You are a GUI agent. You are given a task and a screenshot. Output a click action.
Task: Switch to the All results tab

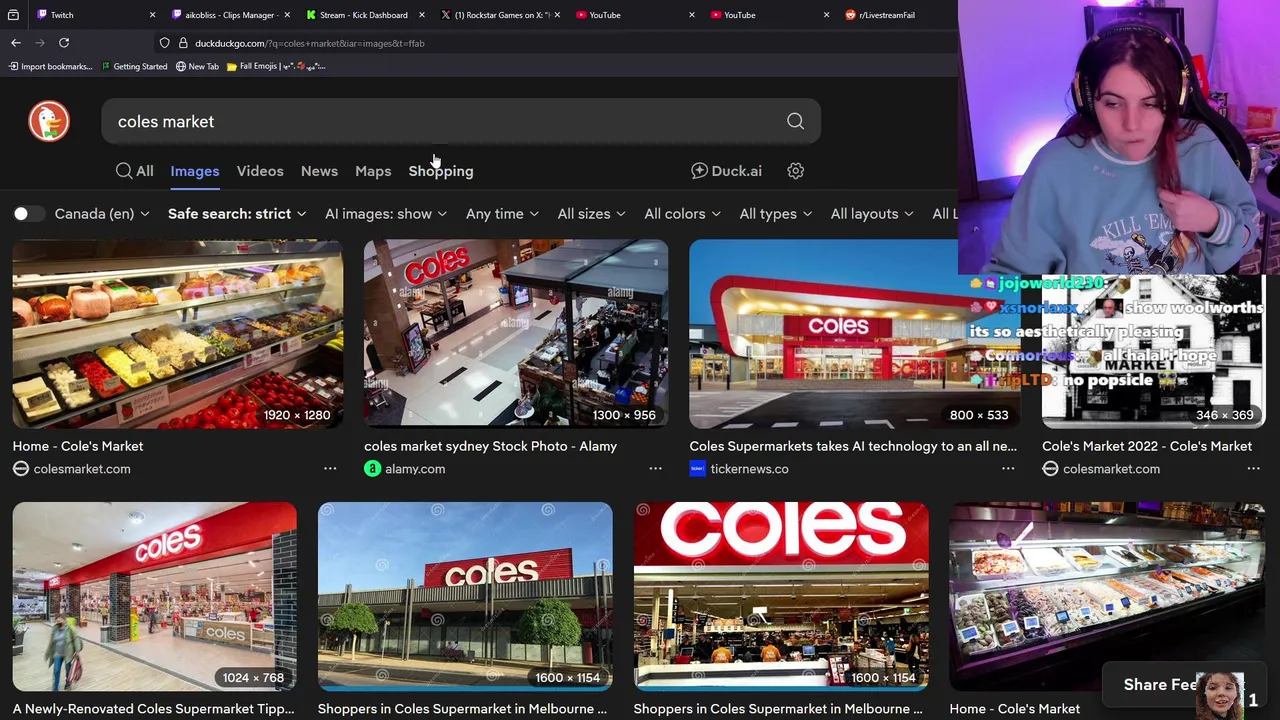tap(135, 171)
